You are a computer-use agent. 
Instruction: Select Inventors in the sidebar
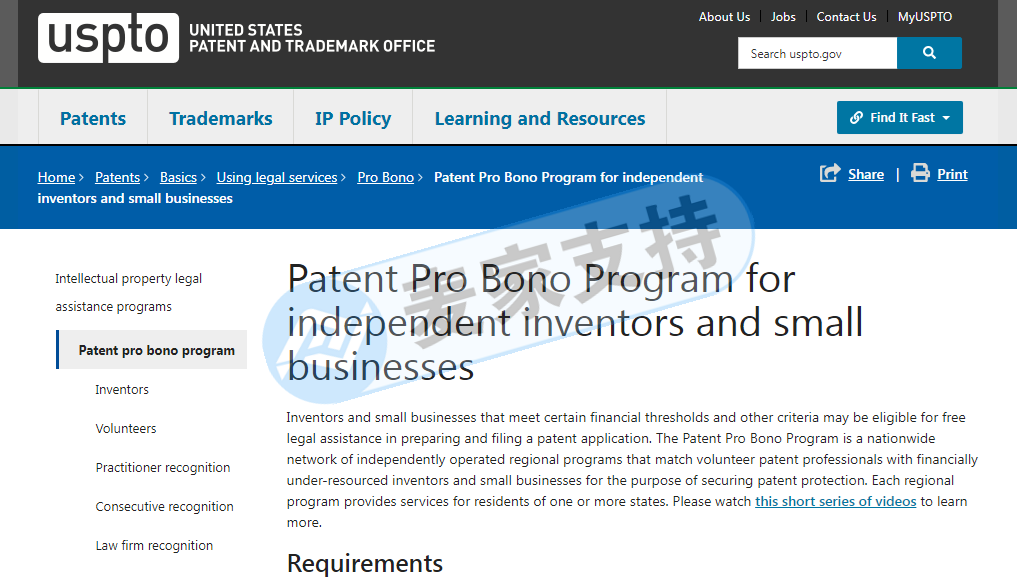click(122, 390)
